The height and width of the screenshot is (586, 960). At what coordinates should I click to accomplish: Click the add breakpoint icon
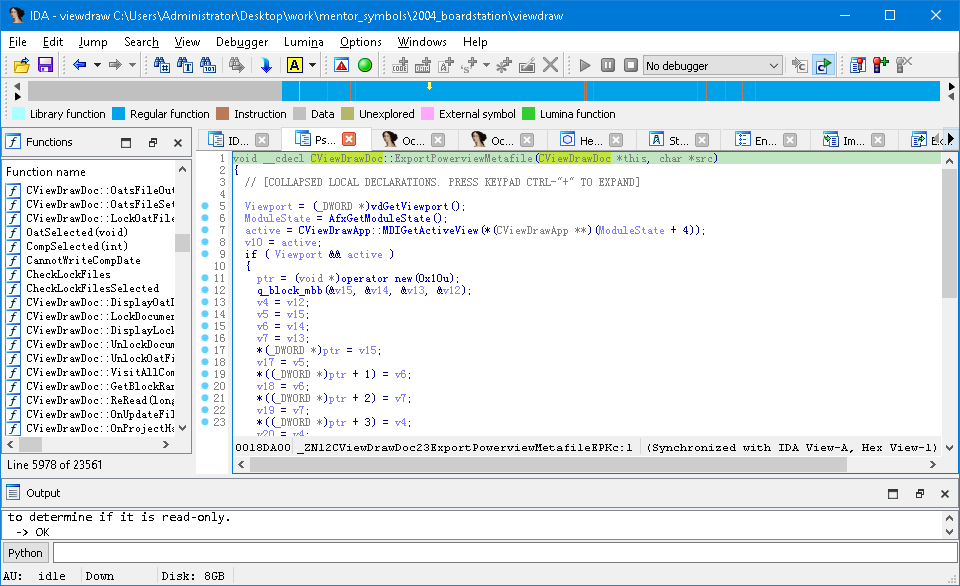880,65
